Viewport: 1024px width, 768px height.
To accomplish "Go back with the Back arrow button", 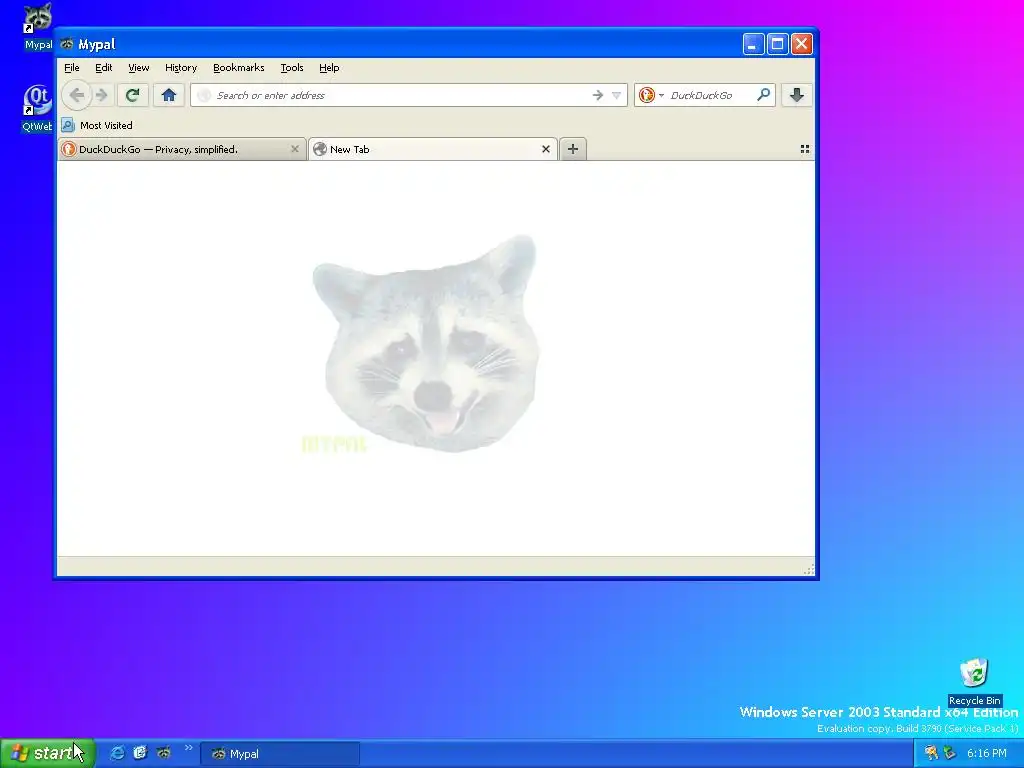I will point(76,95).
